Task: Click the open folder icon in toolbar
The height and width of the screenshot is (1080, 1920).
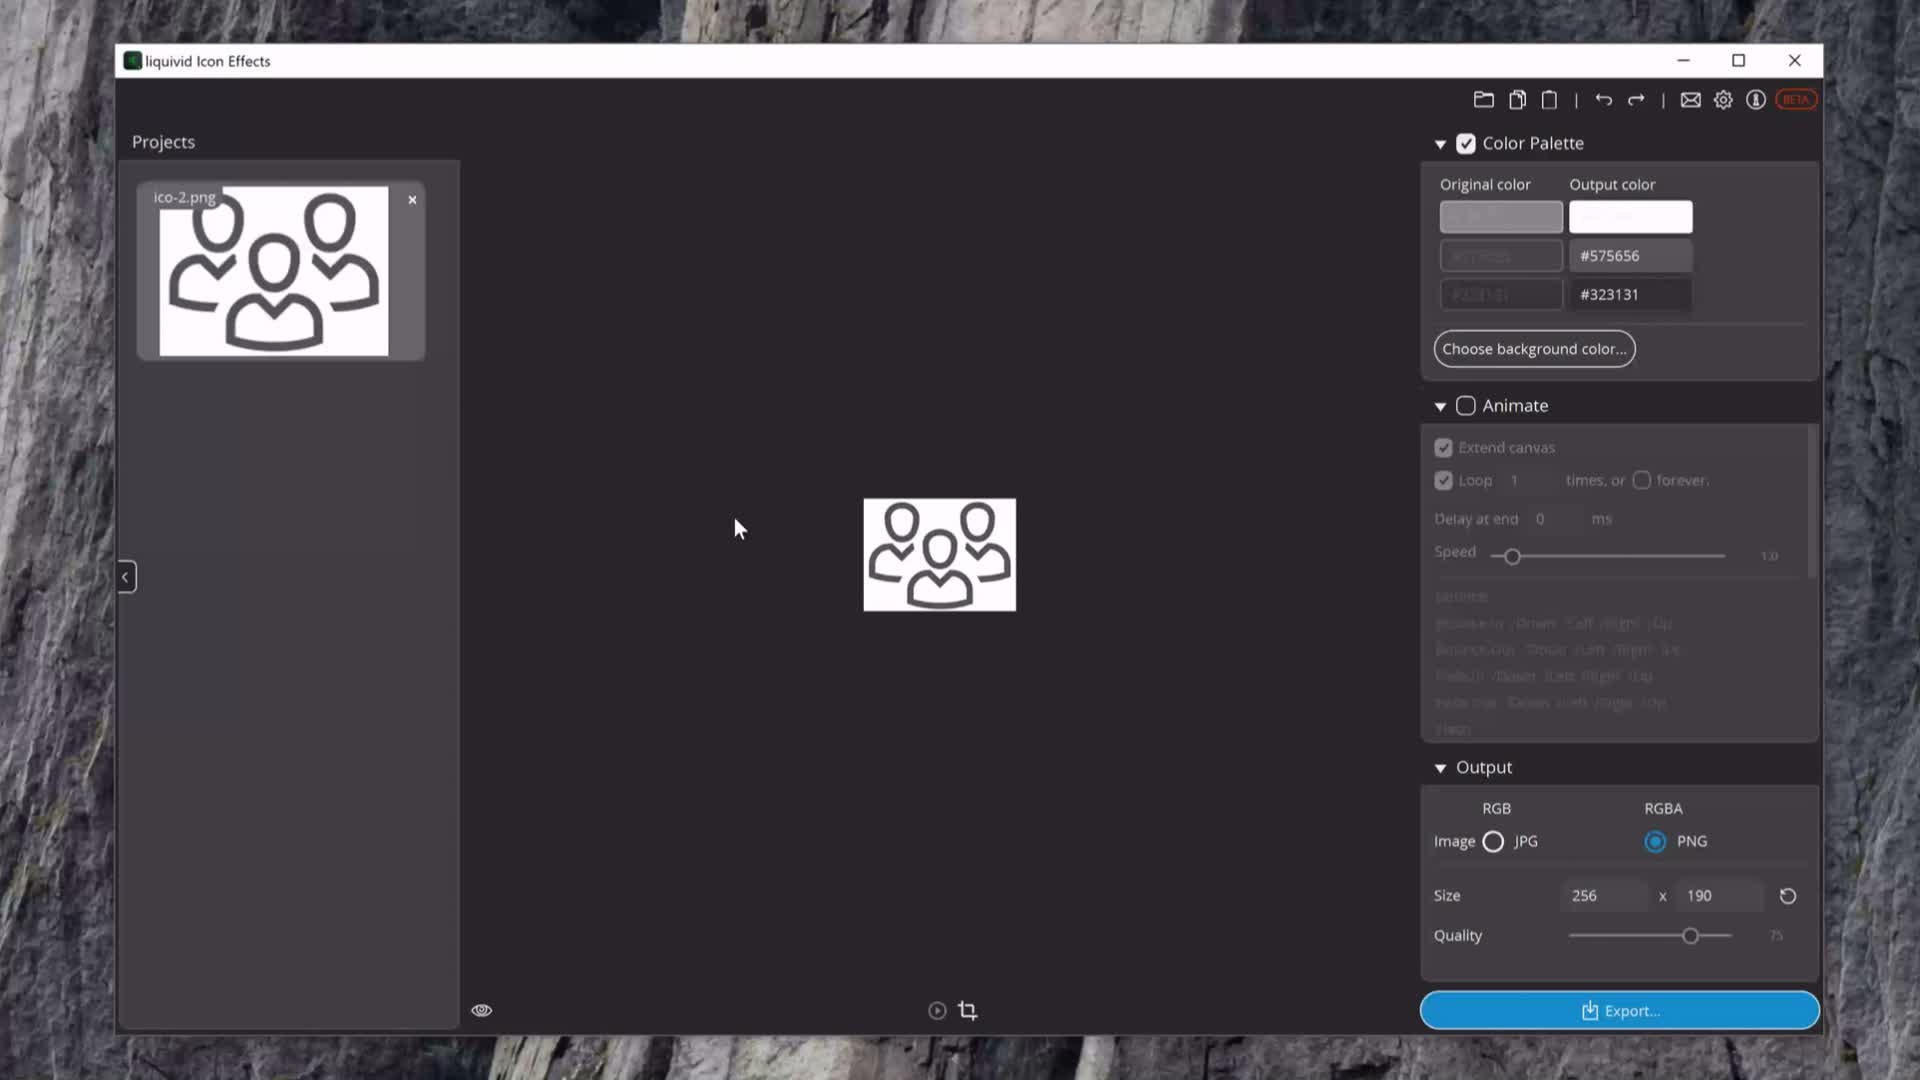Action: click(1483, 100)
